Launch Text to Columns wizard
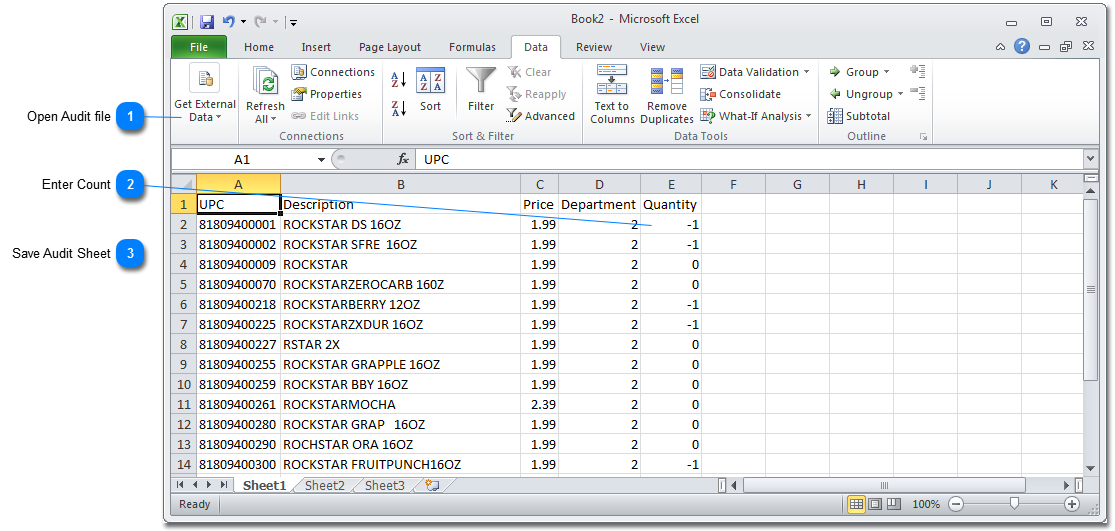This screenshot has height=531, width=1115. click(x=612, y=94)
